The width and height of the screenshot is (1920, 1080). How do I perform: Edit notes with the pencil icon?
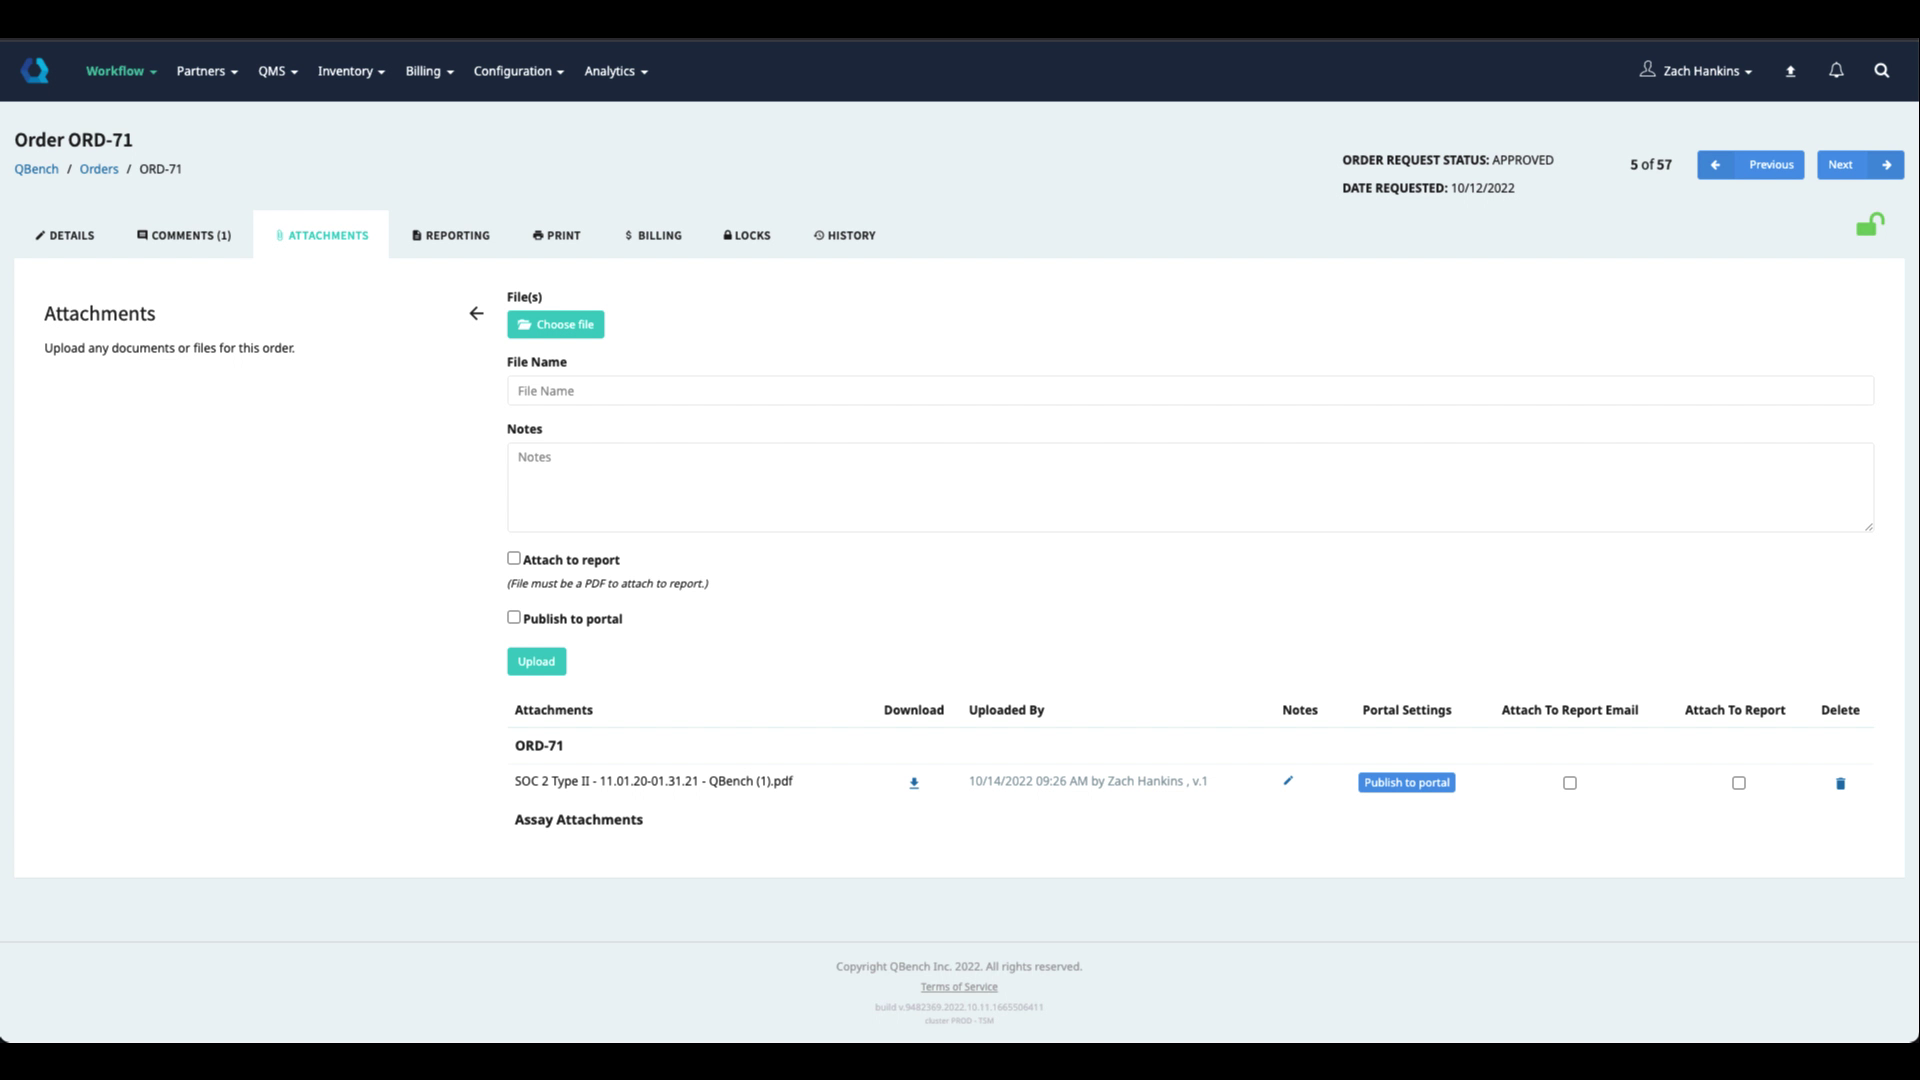[x=1288, y=781]
